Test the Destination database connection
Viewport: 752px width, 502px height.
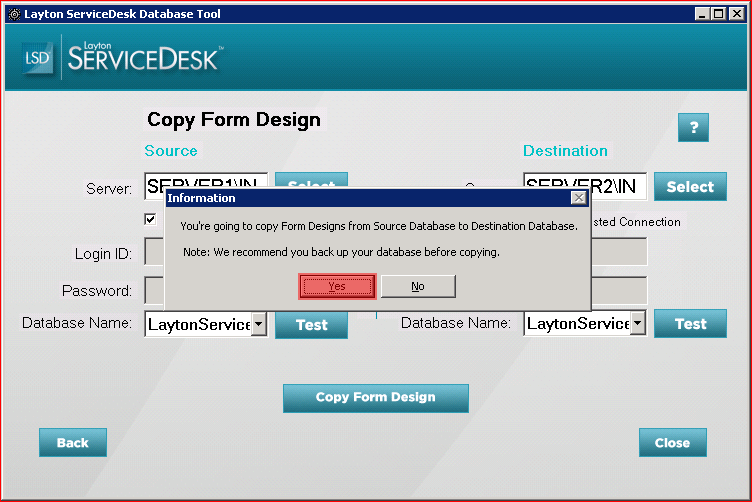pyautogui.click(x=690, y=324)
